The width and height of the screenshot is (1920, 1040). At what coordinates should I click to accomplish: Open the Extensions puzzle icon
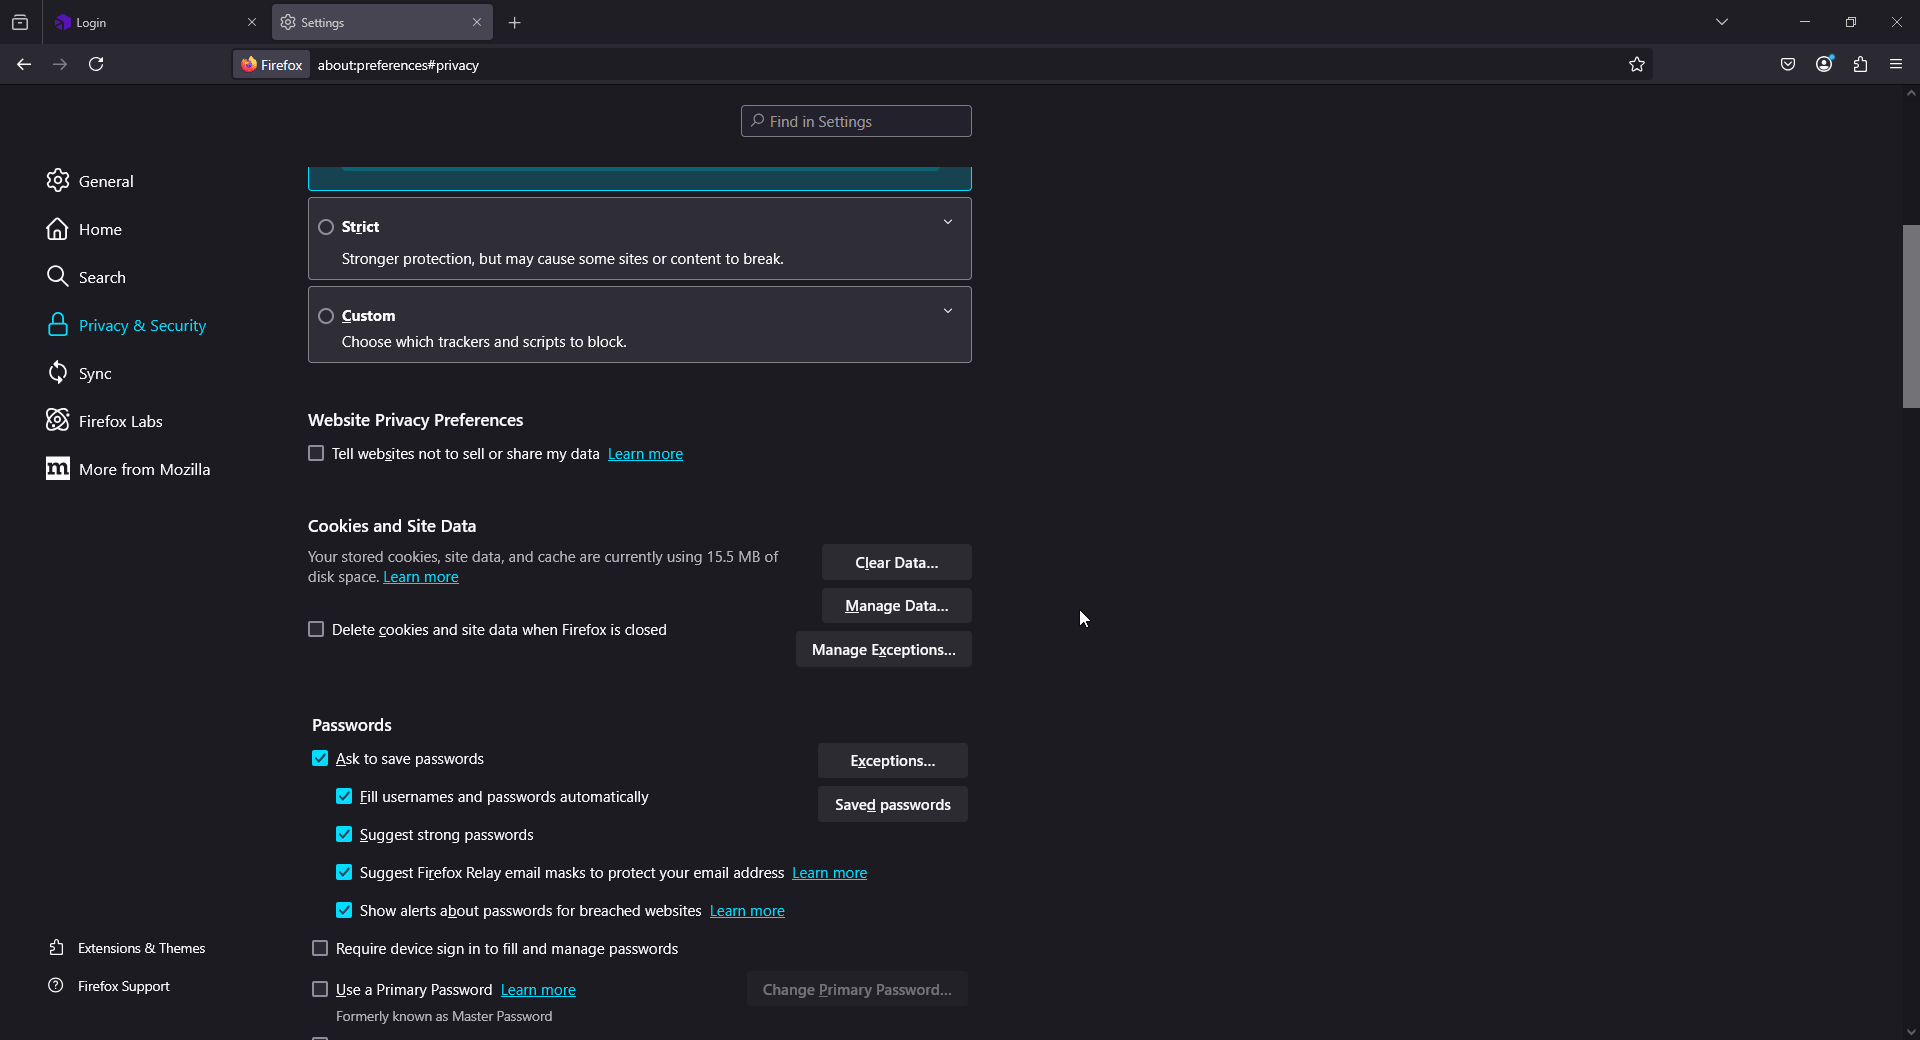1860,65
